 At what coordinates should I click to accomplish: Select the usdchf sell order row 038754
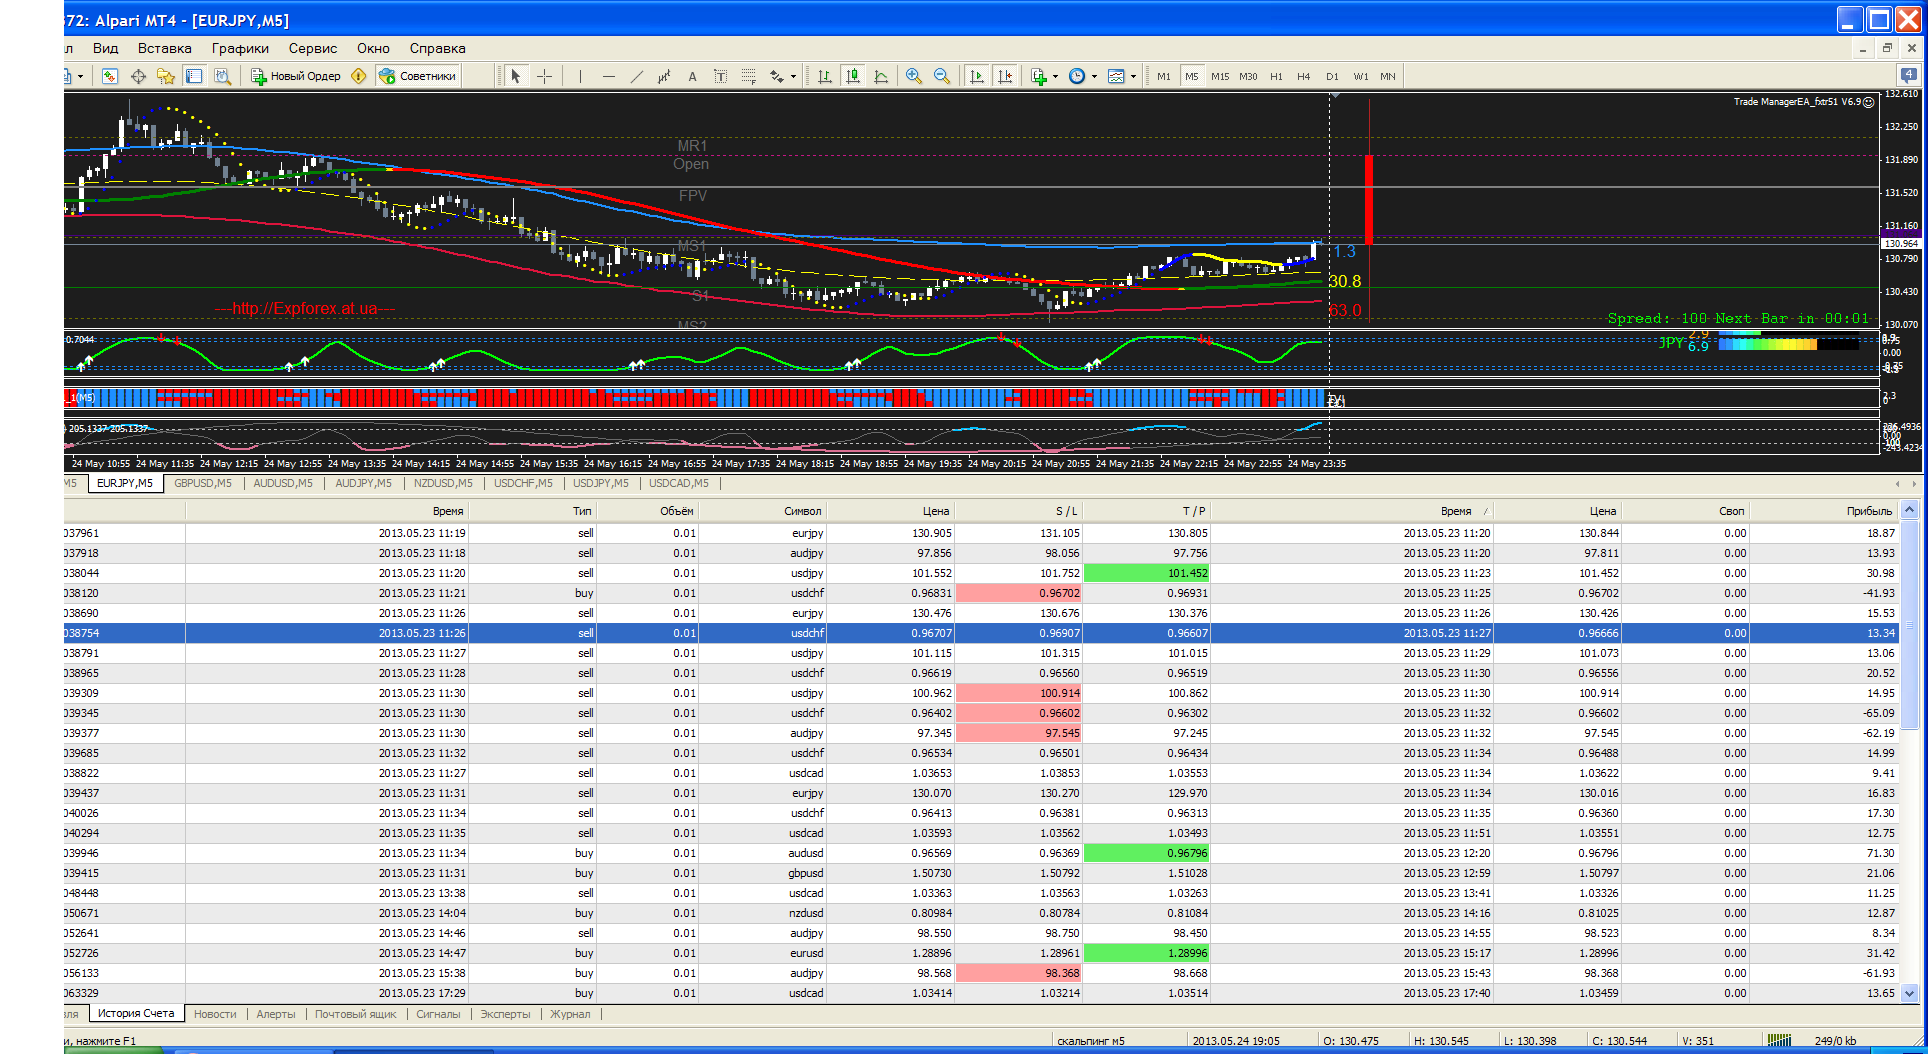980,633
